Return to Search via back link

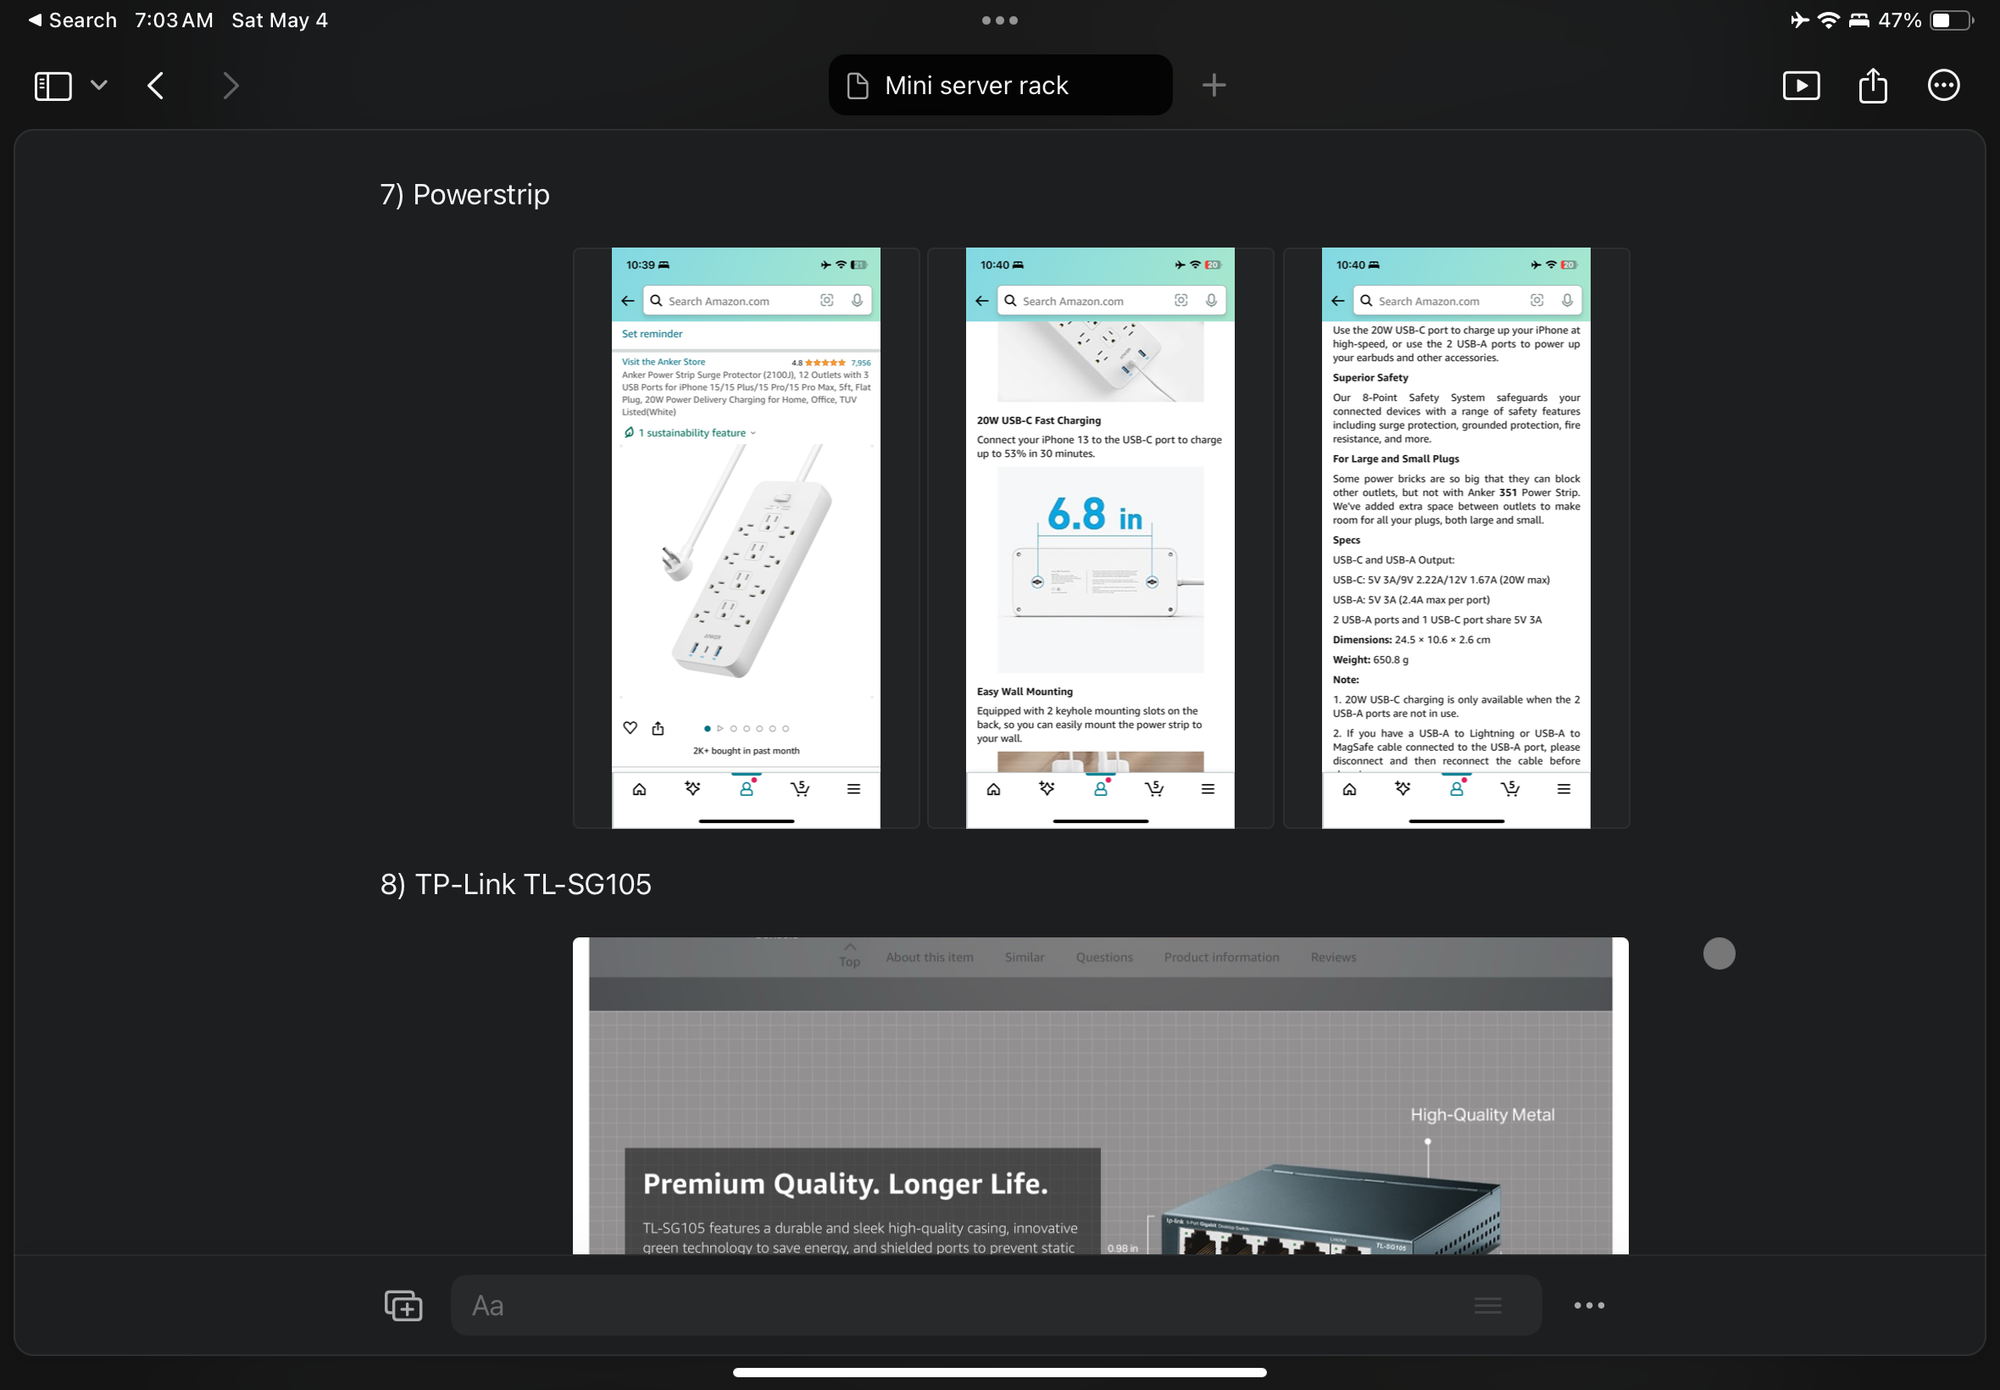tap(72, 20)
